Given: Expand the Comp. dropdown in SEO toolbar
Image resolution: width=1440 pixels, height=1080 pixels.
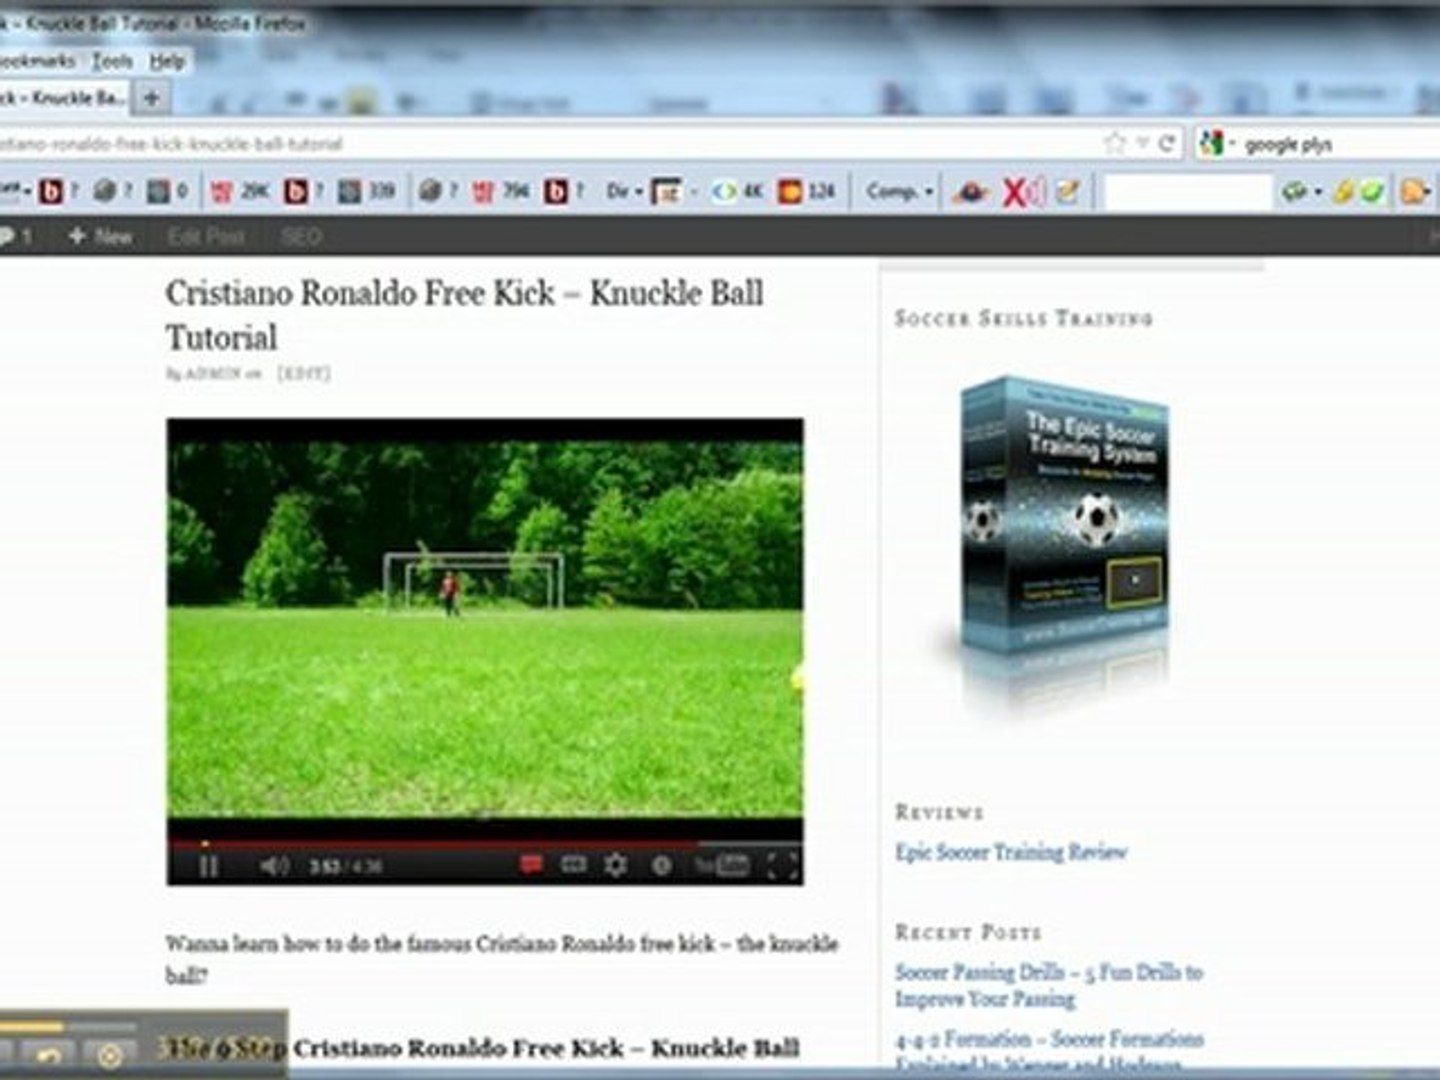Looking at the screenshot, I should [x=899, y=191].
